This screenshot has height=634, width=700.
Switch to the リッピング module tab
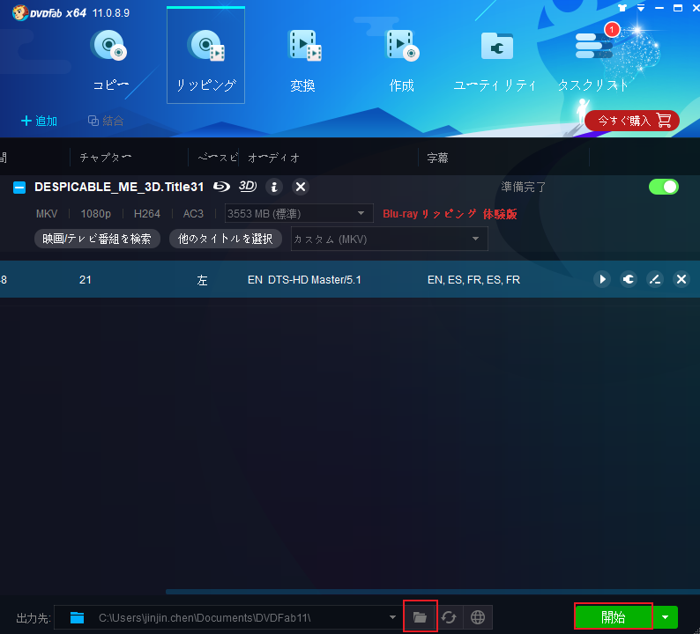point(206,56)
